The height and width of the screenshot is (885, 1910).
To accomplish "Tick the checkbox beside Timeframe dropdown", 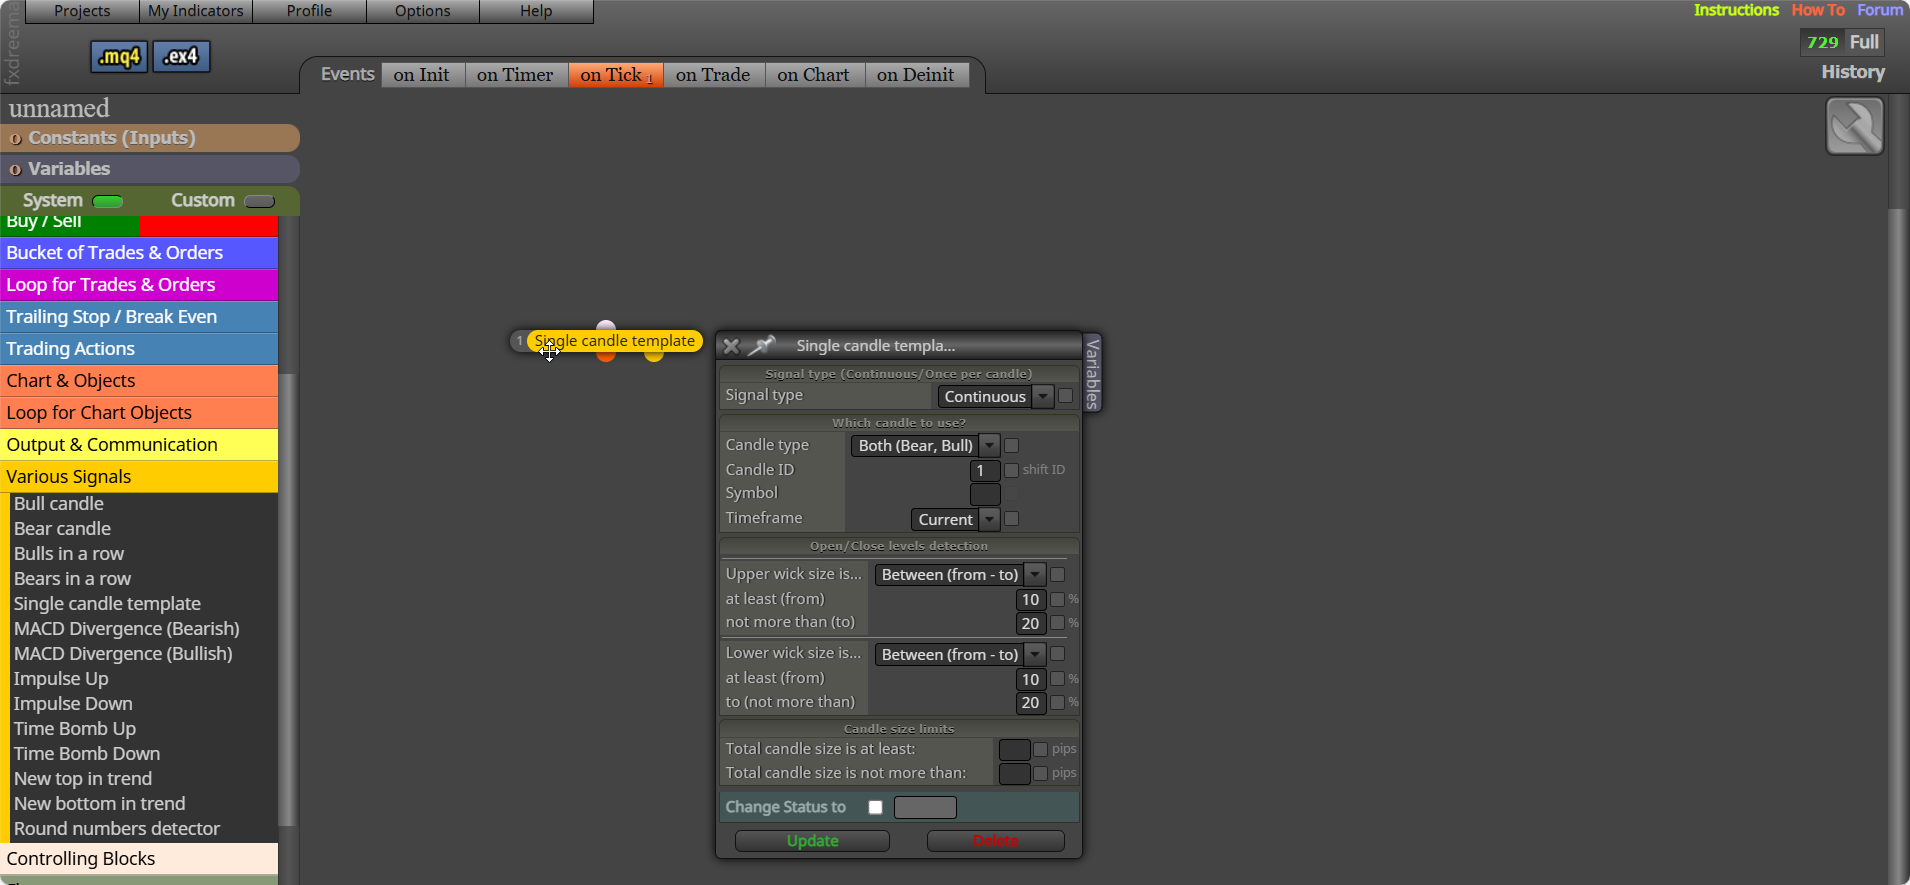I will pos(1012,519).
